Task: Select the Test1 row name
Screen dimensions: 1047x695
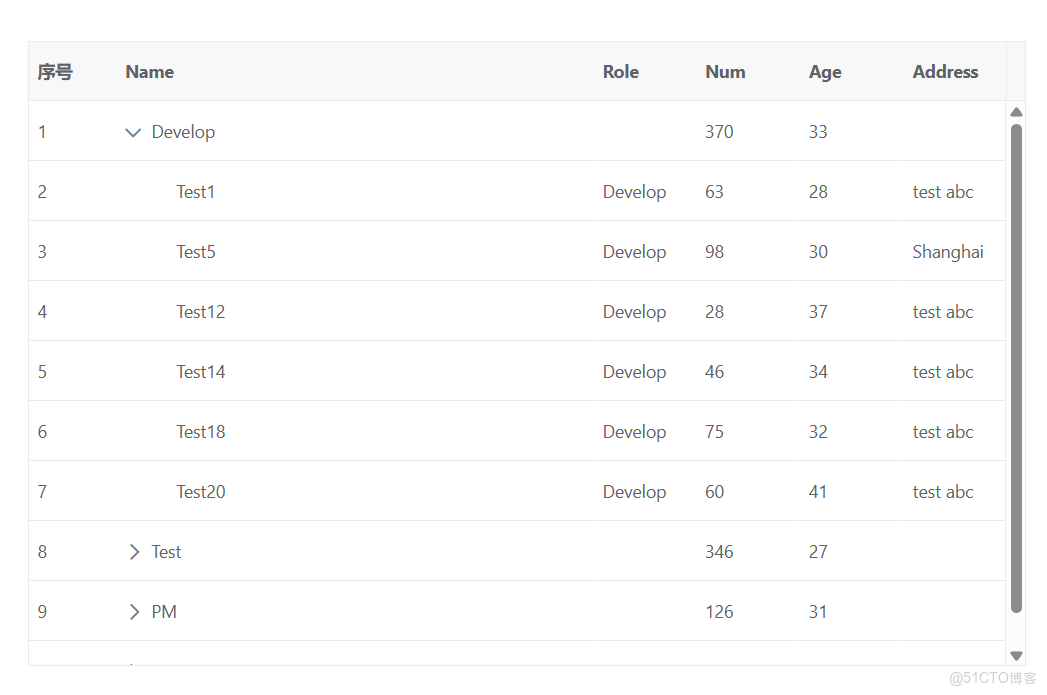Action: (x=196, y=192)
